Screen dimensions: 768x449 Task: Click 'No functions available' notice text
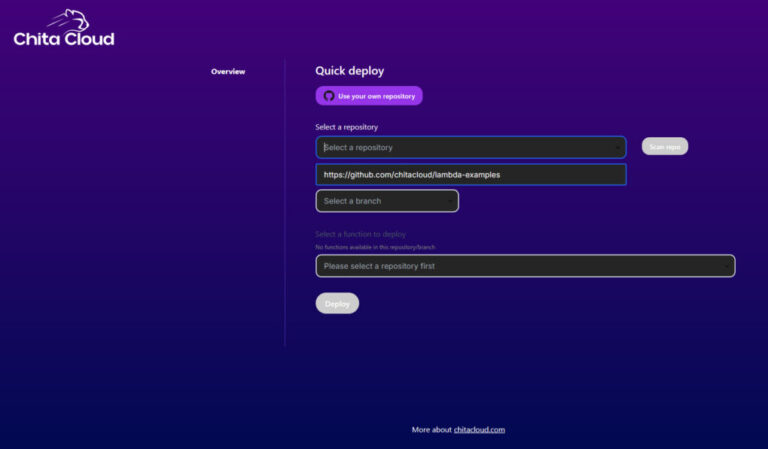coord(375,247)
